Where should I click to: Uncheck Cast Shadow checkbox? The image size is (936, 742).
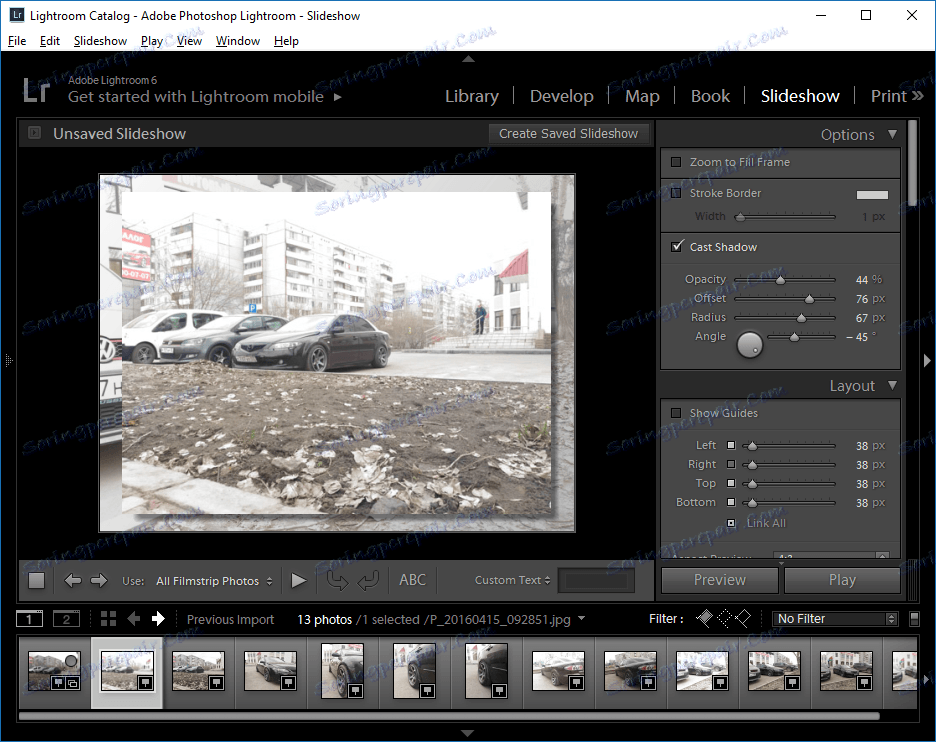click(x=676, y=247)
